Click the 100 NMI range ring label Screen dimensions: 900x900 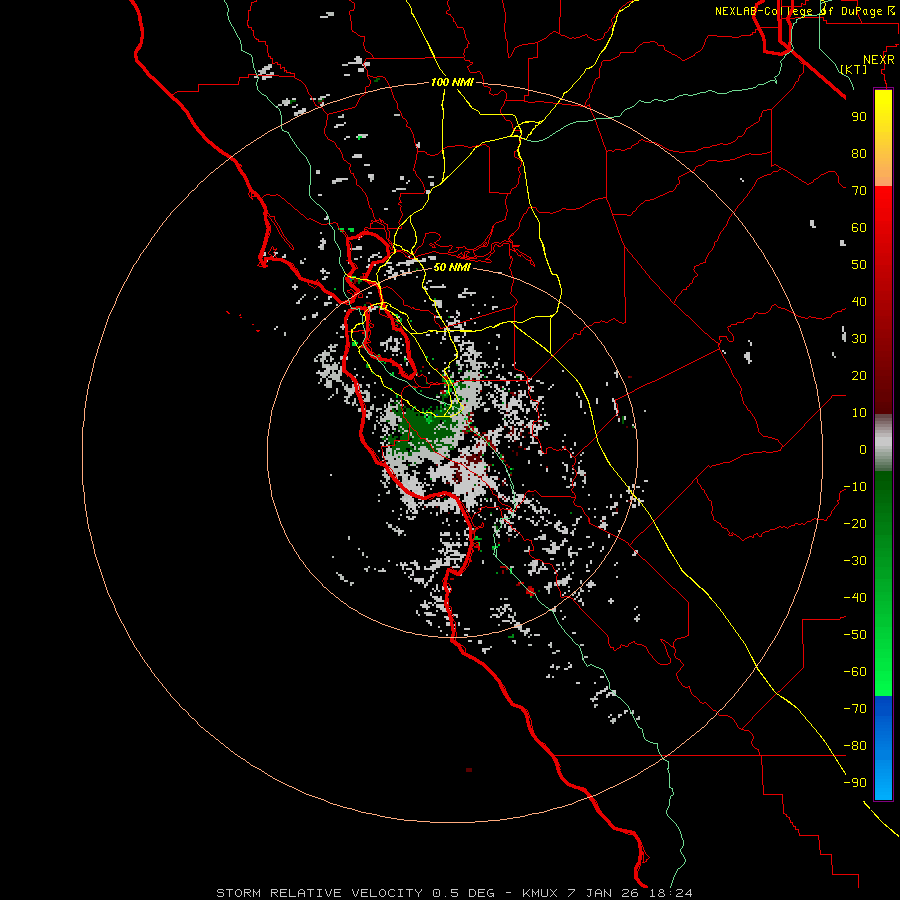[452, 83]
